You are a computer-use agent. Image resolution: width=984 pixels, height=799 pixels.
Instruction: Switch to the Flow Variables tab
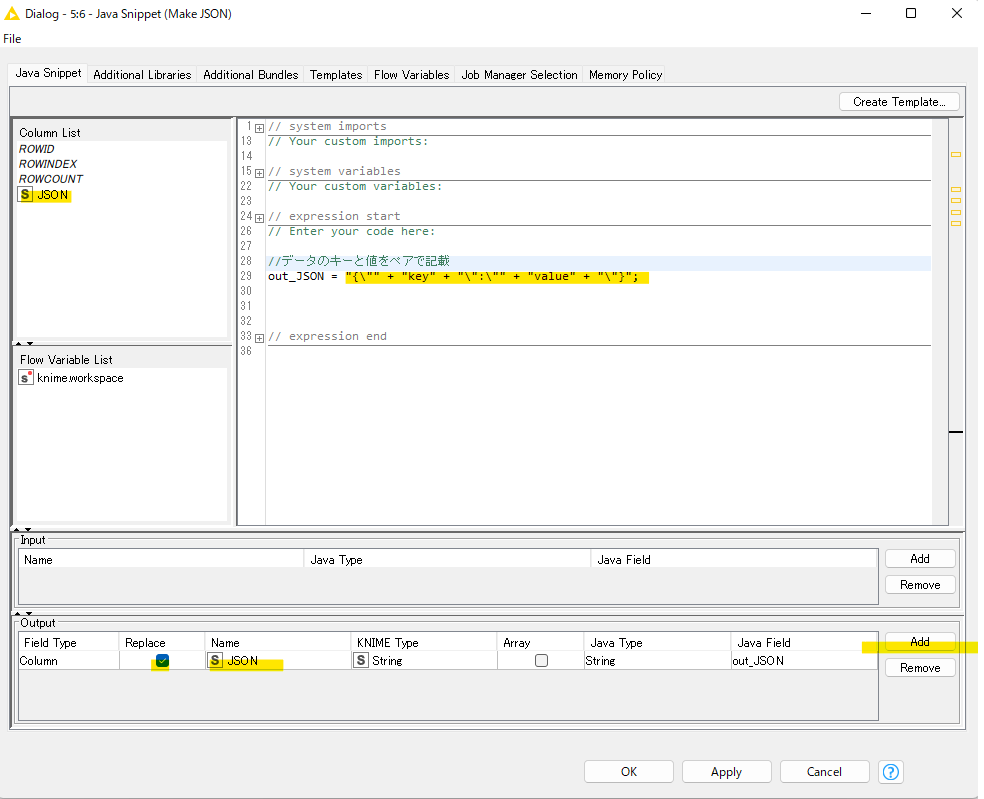[410, 74]
